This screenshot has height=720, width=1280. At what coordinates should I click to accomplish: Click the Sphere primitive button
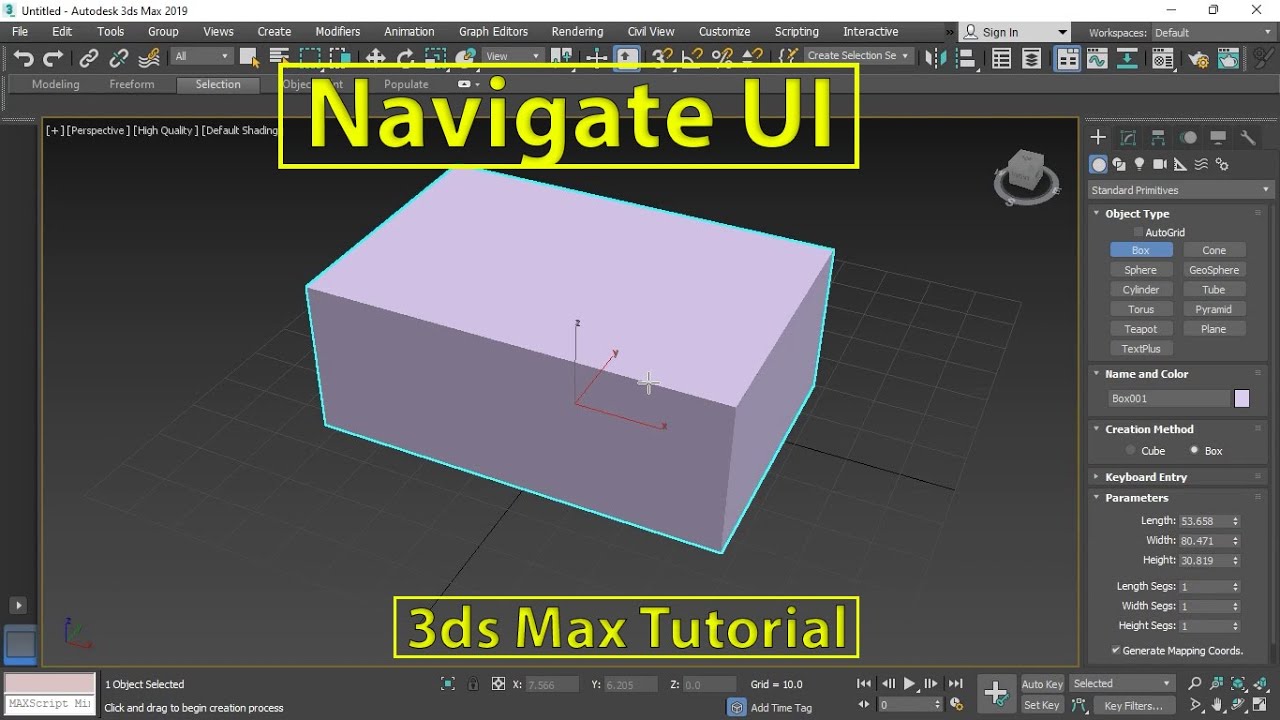pos(1141,270)
